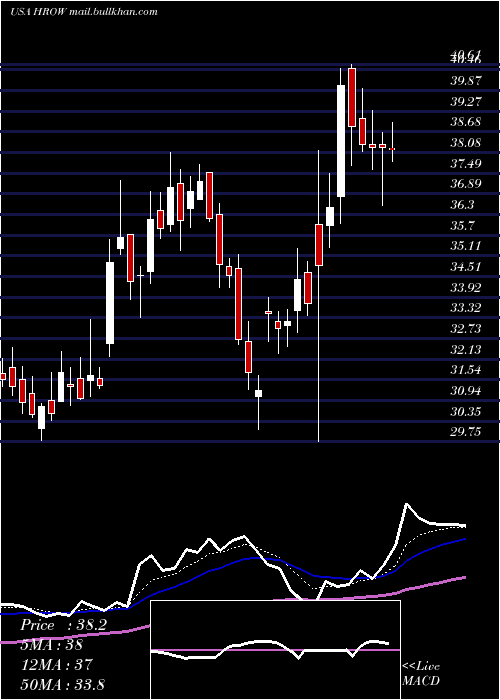Image resolution: width=500 pixels, height=700 pixels.
Task: Click the 36.3 price axis label
Action: (462, 205)
